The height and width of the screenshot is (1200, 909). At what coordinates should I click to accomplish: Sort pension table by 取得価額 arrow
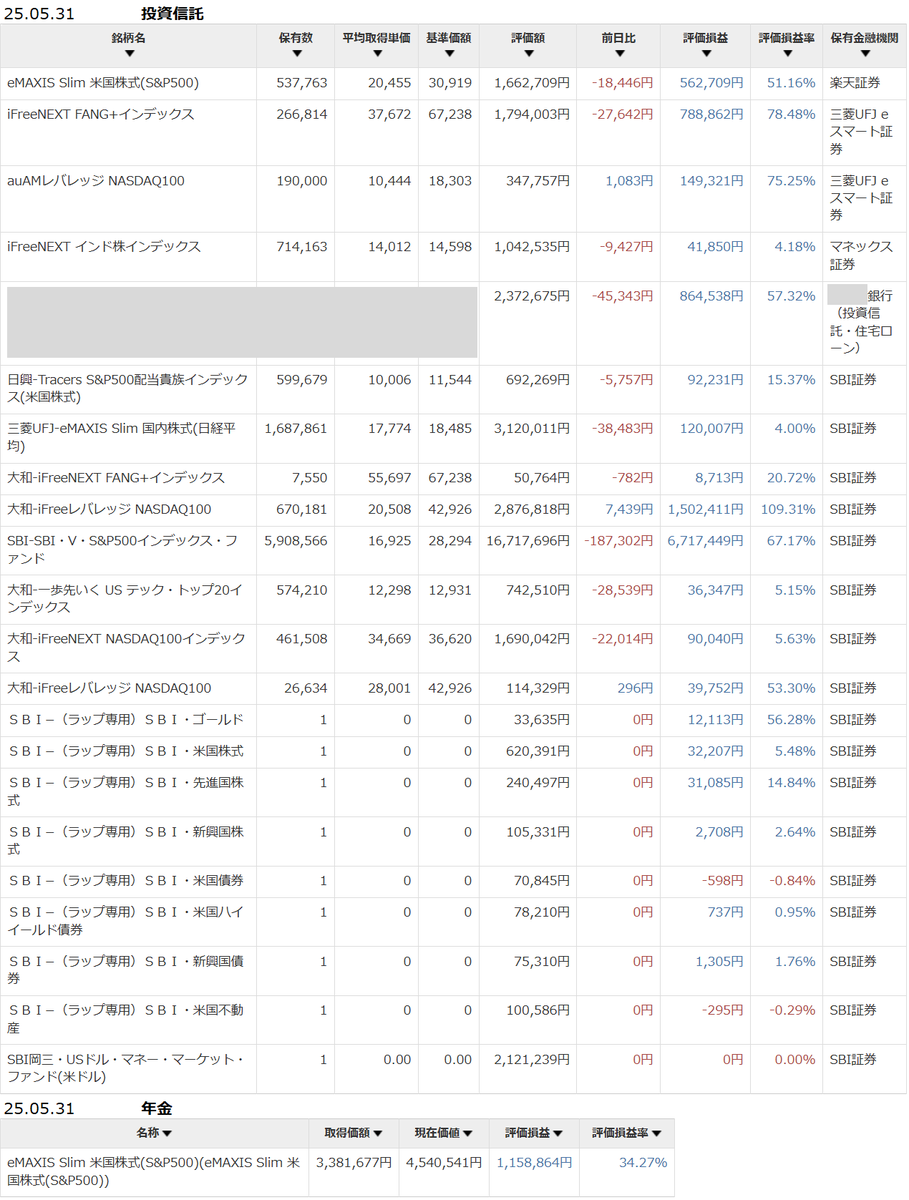click(378, 1133)
